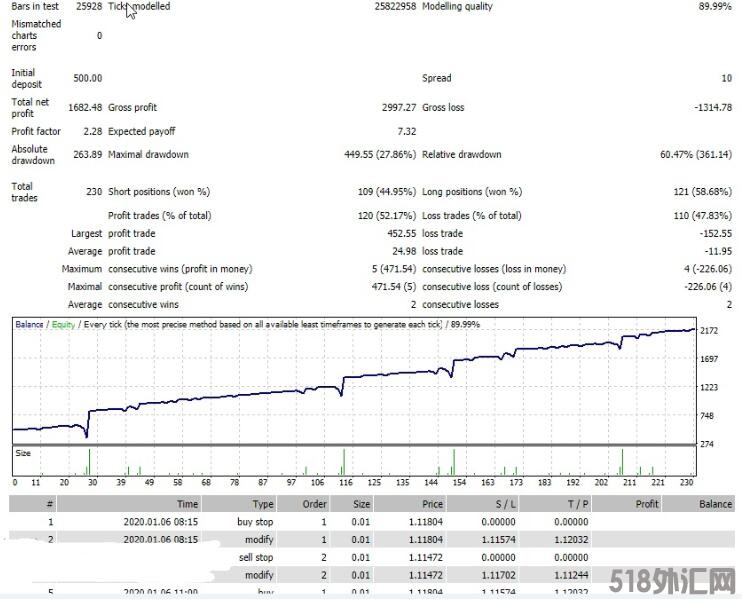Select Maximum consecutive wins value 5 (471.54)
This screenshot has height=605, width=743.
(394, 269)
